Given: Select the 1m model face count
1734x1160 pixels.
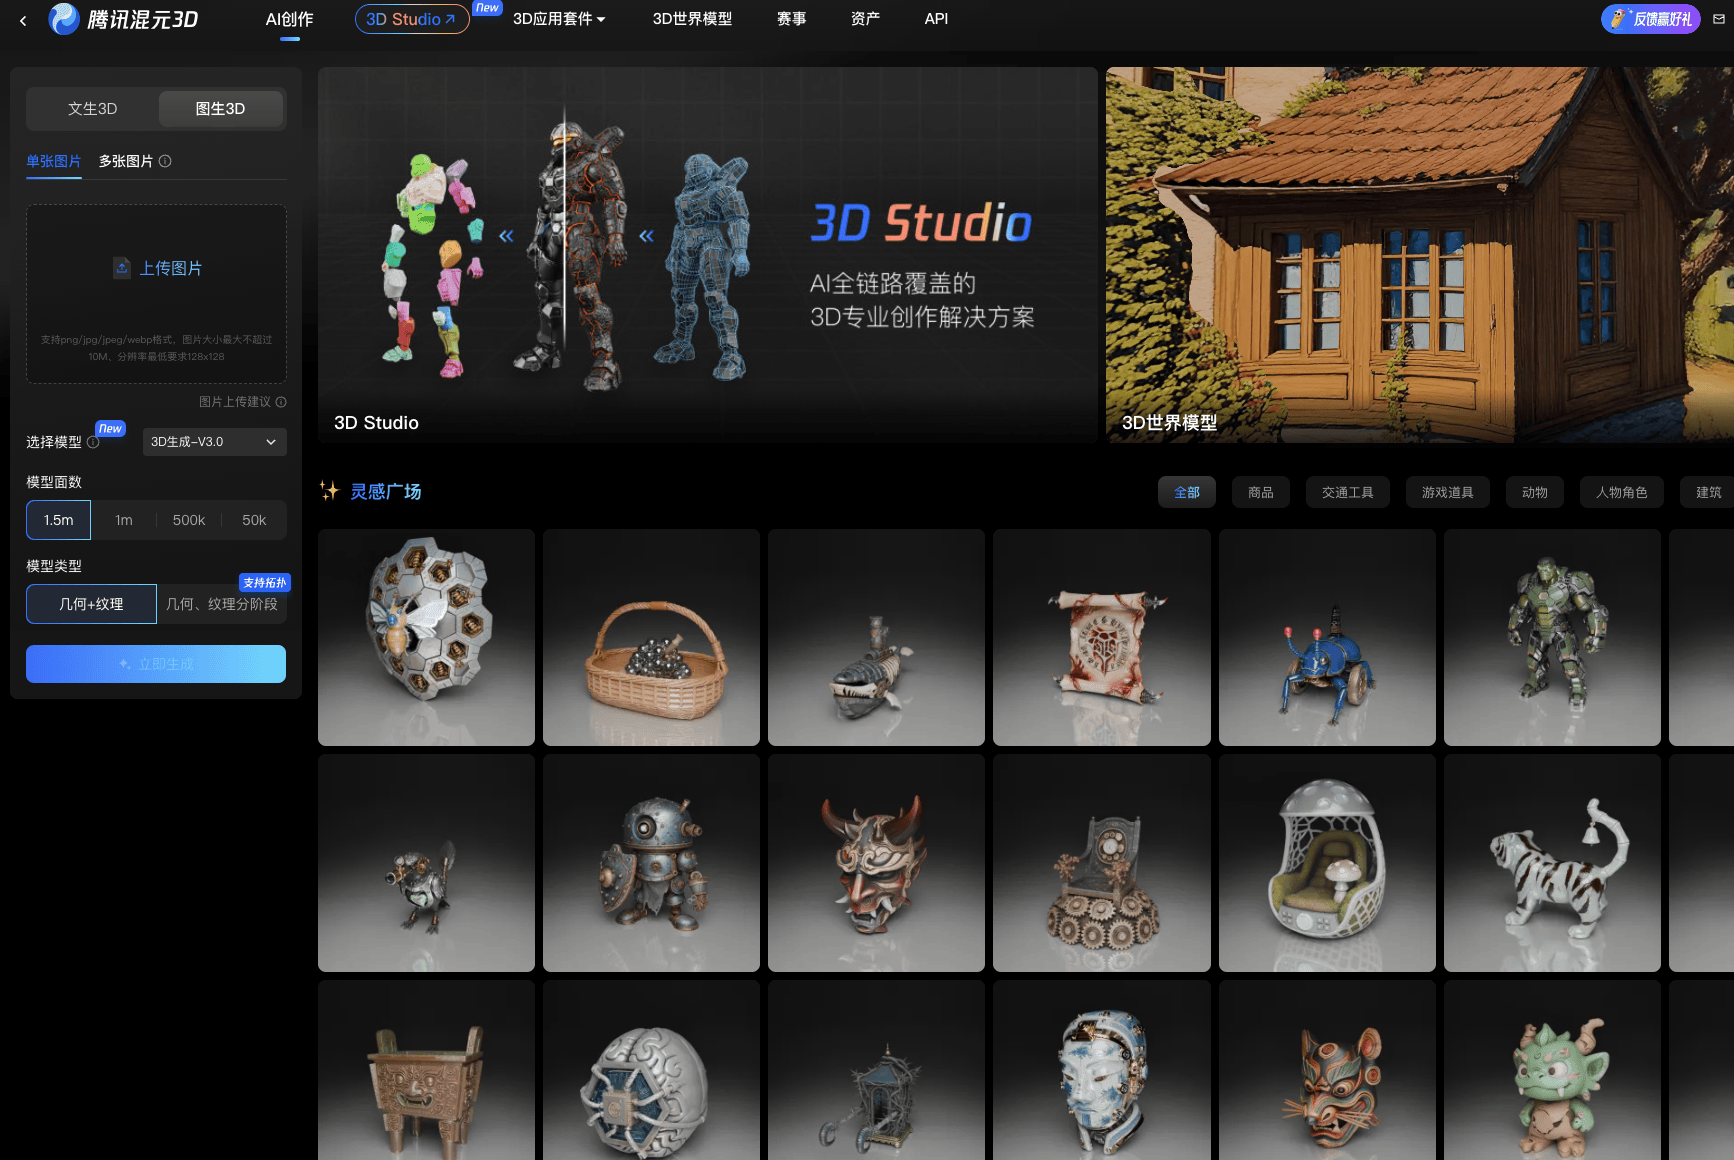Looking at the screenshot, I should [x=124, y=520].
